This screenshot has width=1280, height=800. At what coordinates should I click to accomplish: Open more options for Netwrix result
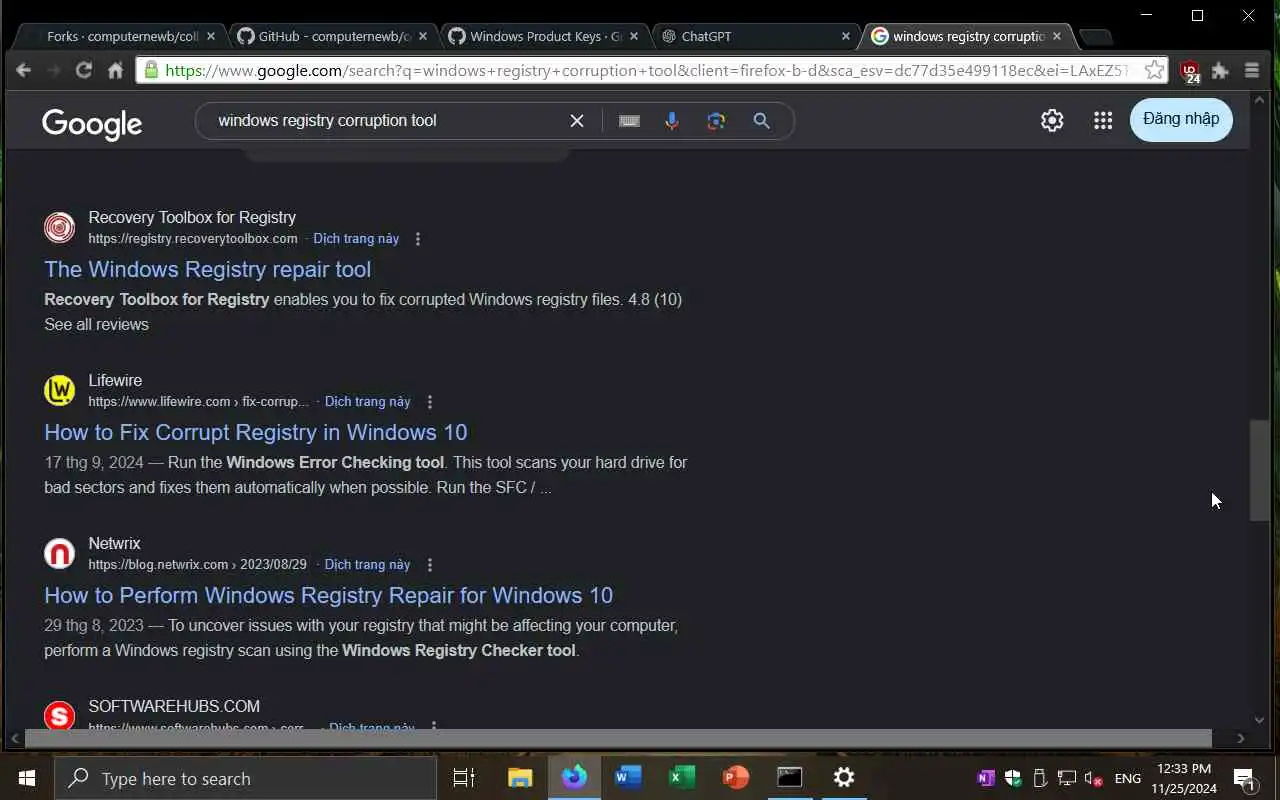pos(430,565)
